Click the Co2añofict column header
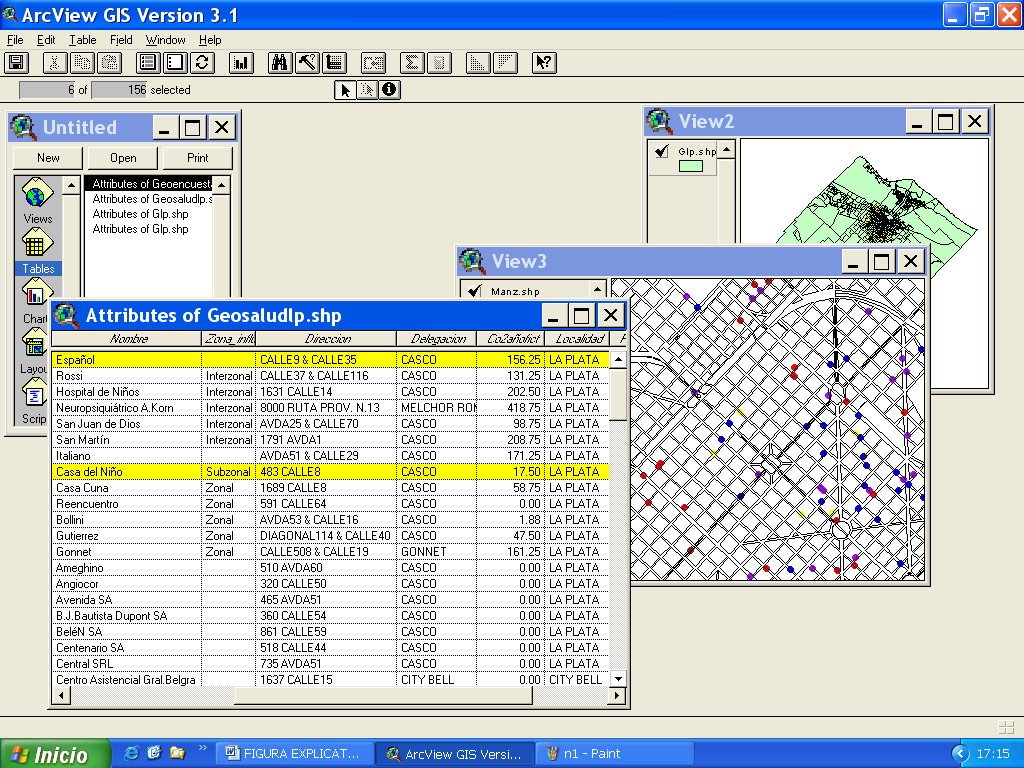 point(511,339)
